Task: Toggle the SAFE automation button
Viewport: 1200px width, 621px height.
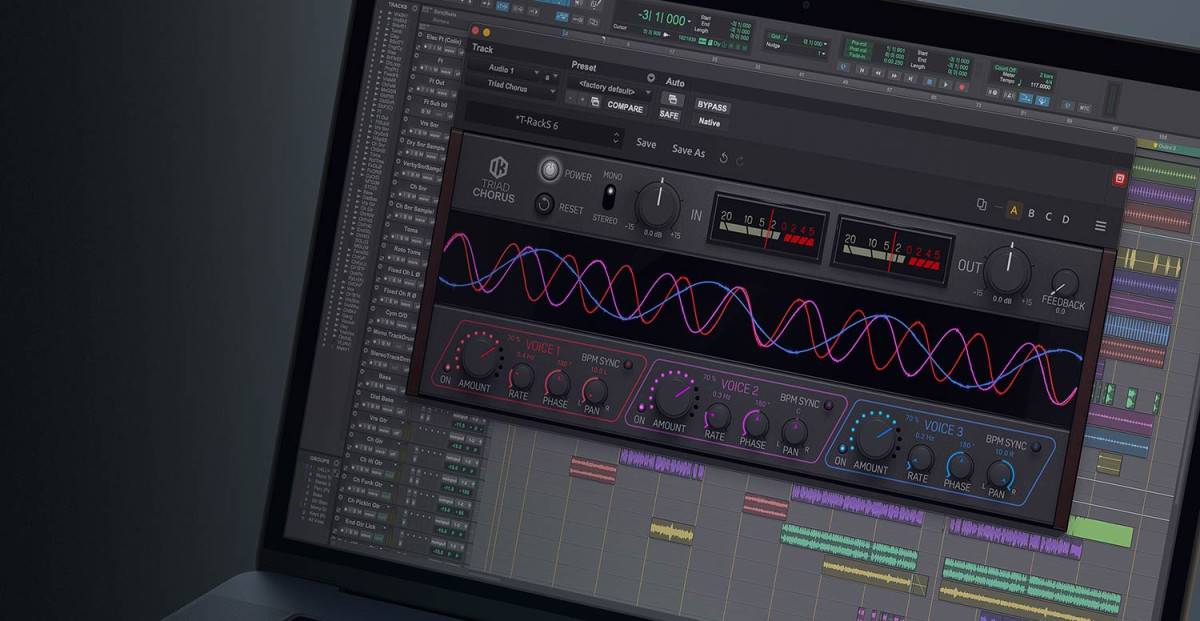Action: (x=669, y=115)
